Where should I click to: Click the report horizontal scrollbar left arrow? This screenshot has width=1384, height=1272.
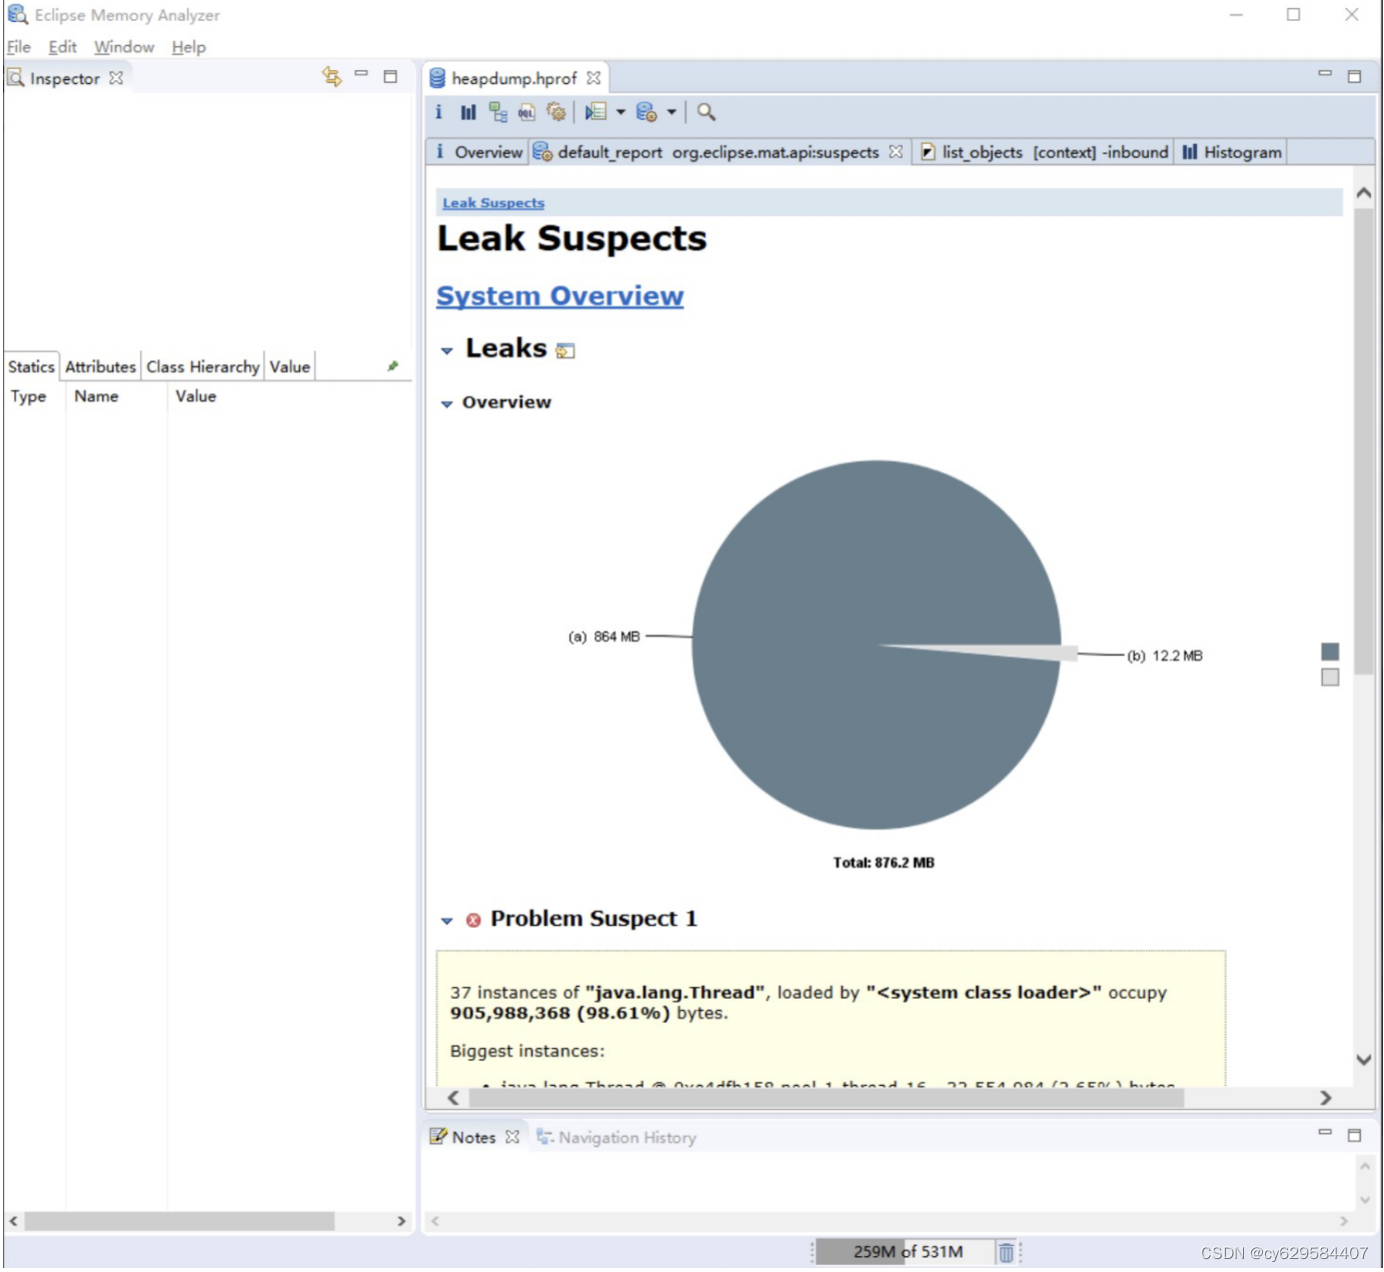pyautogui.click(x=453, y=1098)
